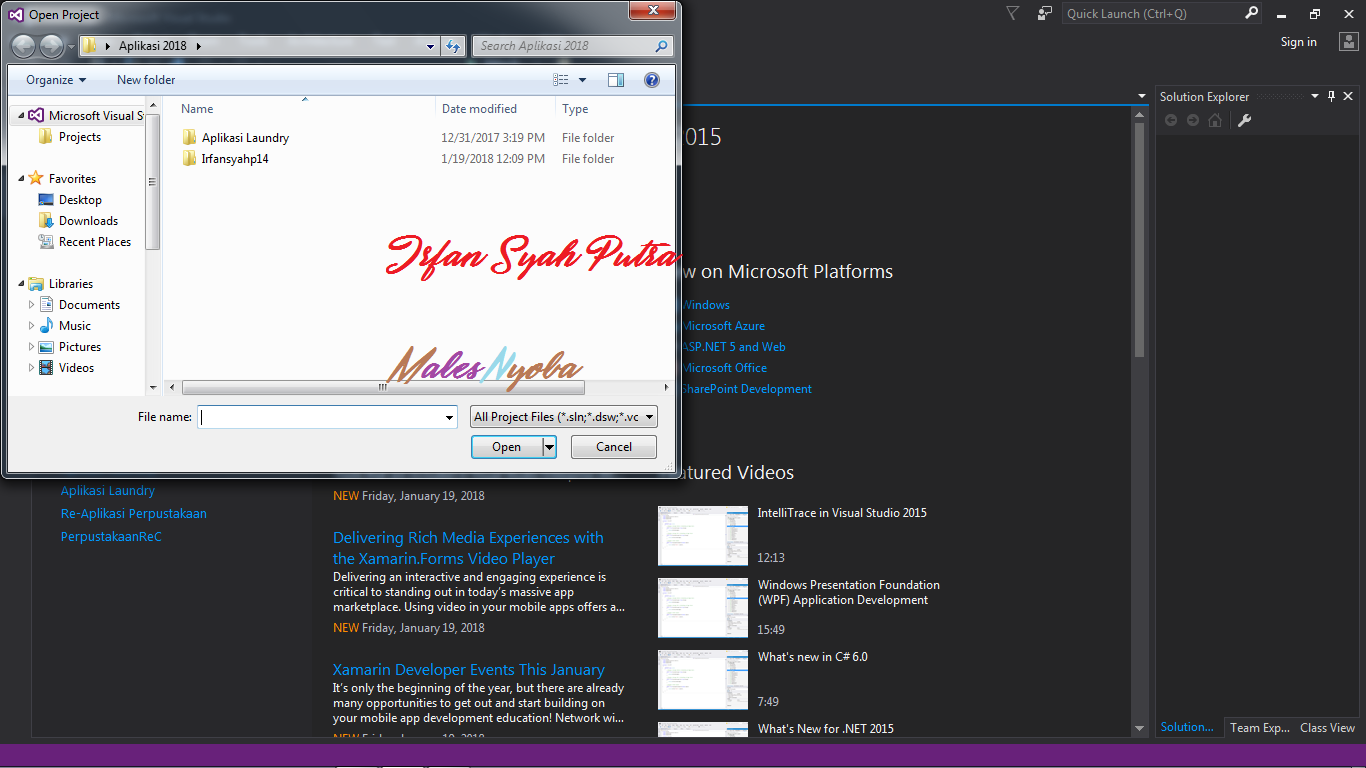The image size is (1366, 768).
Task: Expand the Videos library node
Action: tap(32, 368)
